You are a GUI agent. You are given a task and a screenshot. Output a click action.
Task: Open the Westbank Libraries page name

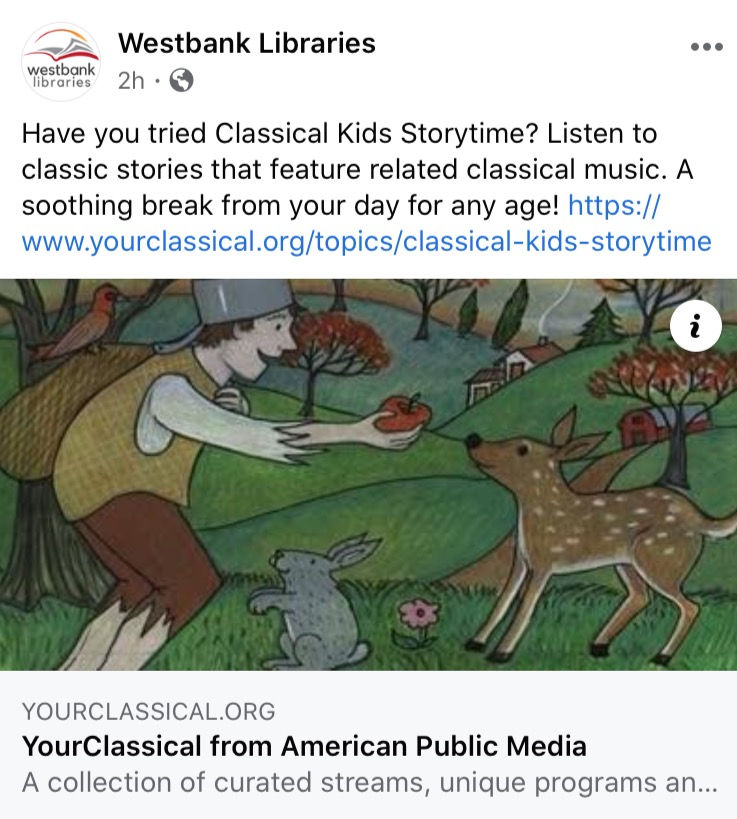point(246,43)
